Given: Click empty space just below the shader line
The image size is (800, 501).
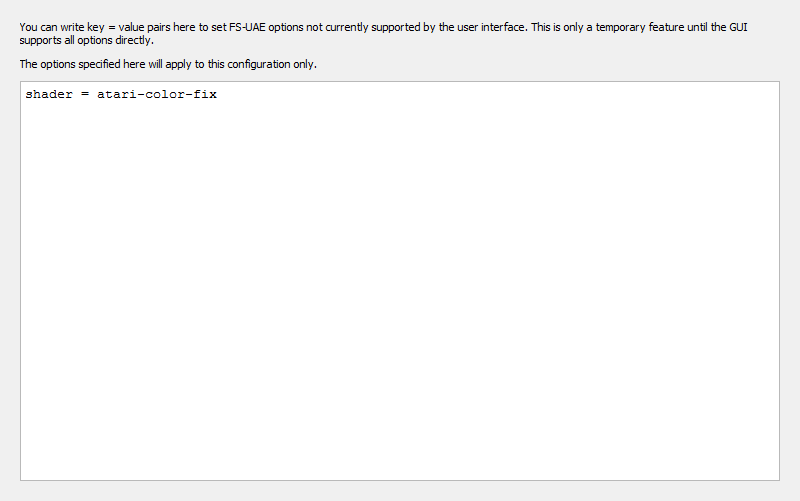Looking at the screenshot, I should pos(400,110).
